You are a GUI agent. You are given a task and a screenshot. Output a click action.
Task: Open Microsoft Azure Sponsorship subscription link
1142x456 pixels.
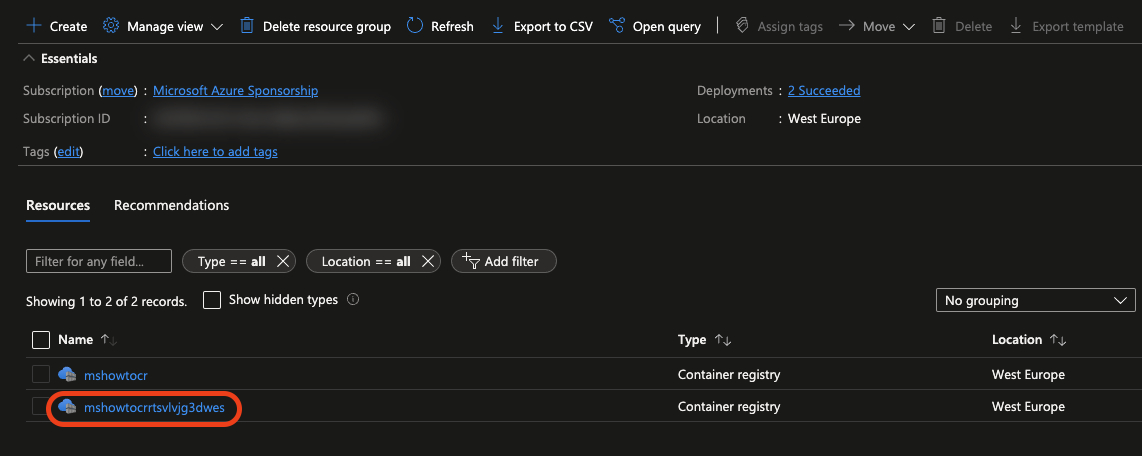click(x=235, y=91)
